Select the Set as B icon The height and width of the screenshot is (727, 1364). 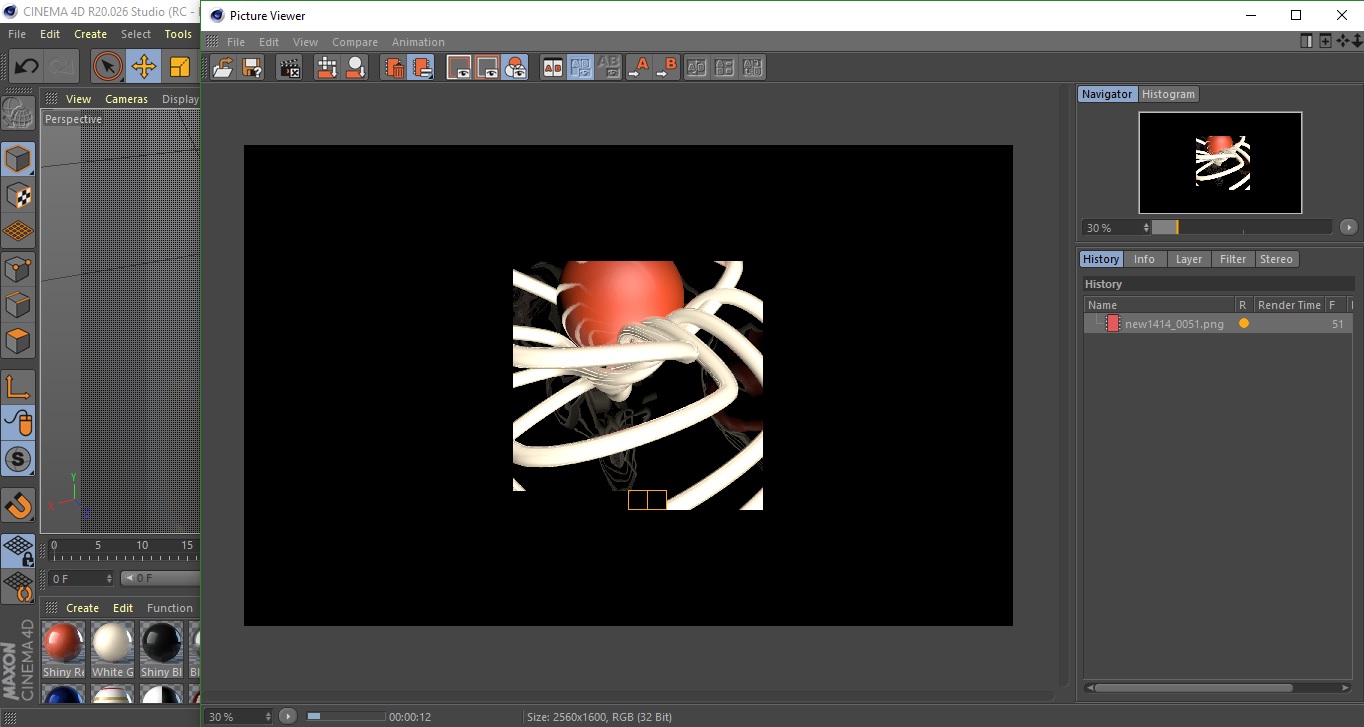(666, 68)
